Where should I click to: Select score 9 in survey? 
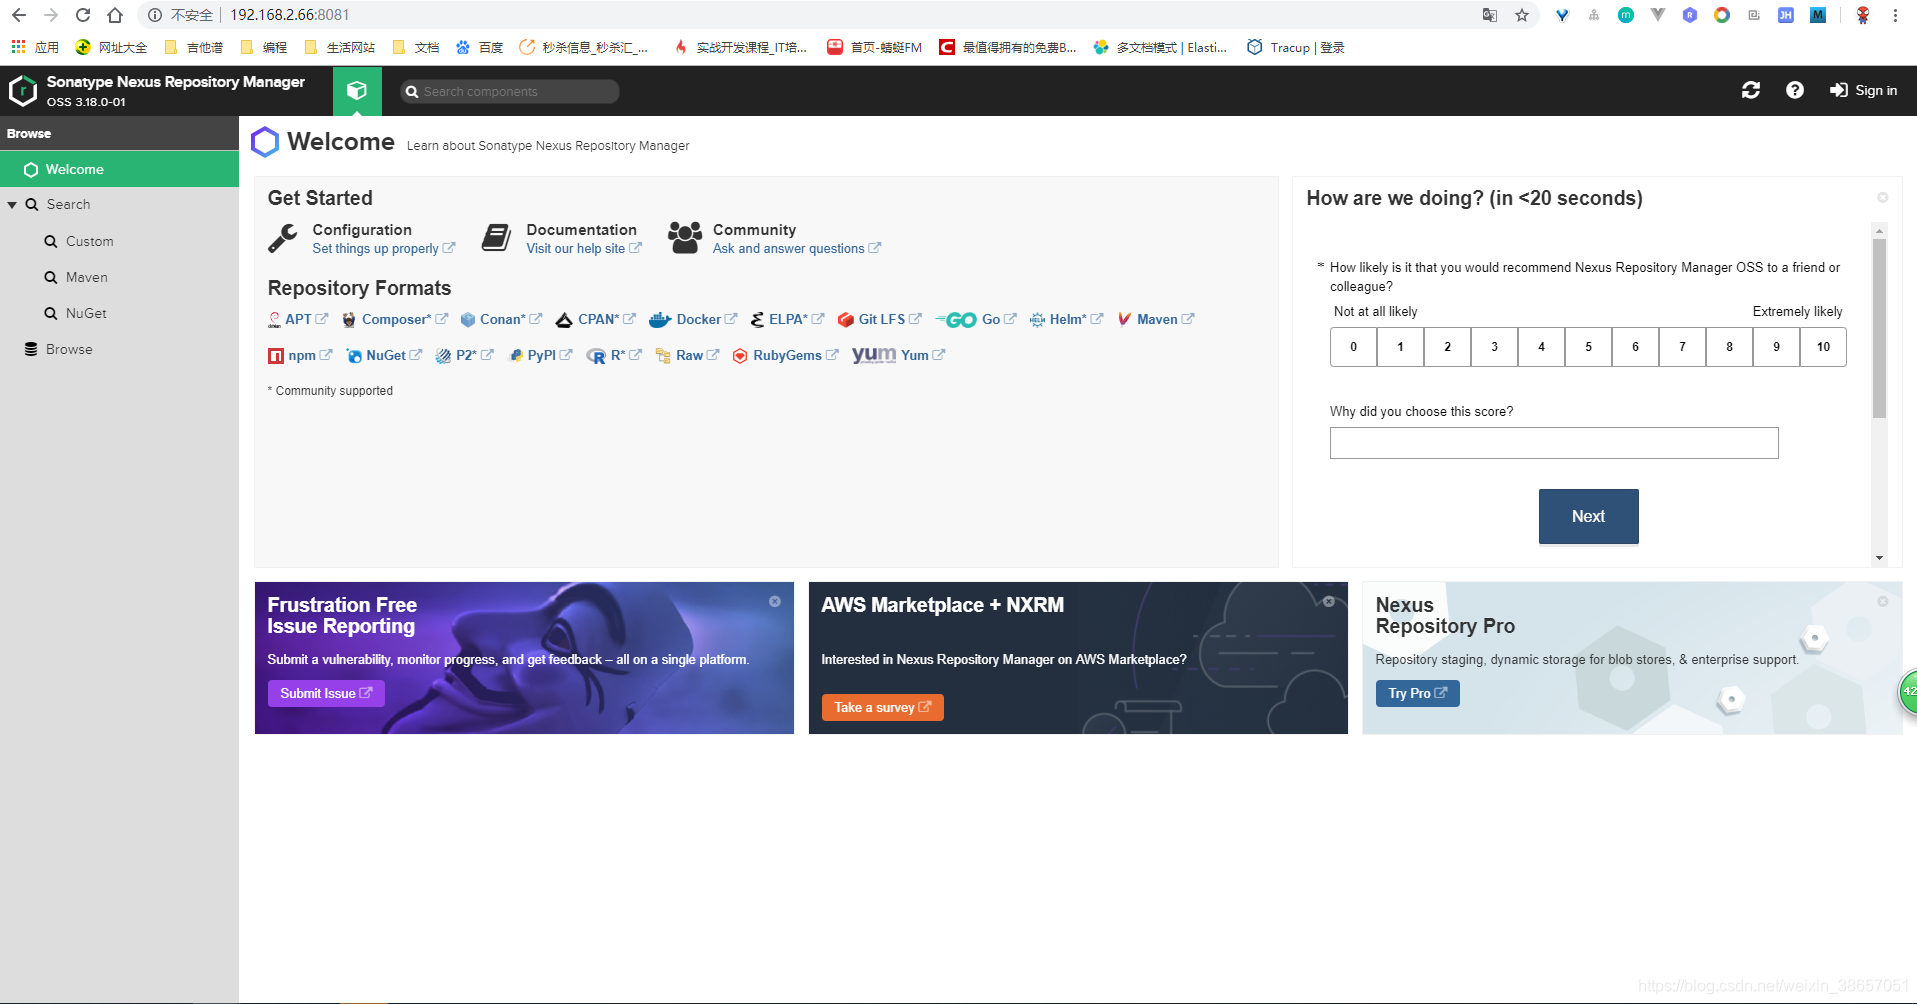click(x=1776, y=347)
